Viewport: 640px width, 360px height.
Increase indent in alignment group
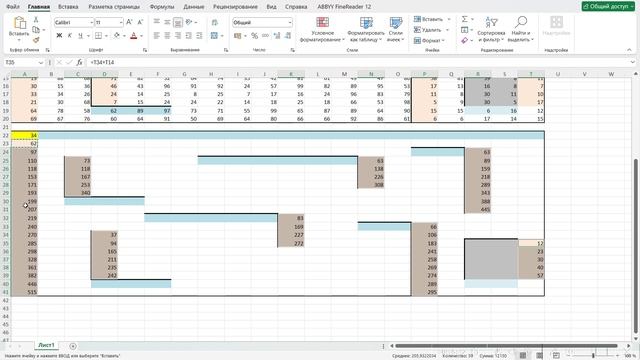click(x=199, y=36)
